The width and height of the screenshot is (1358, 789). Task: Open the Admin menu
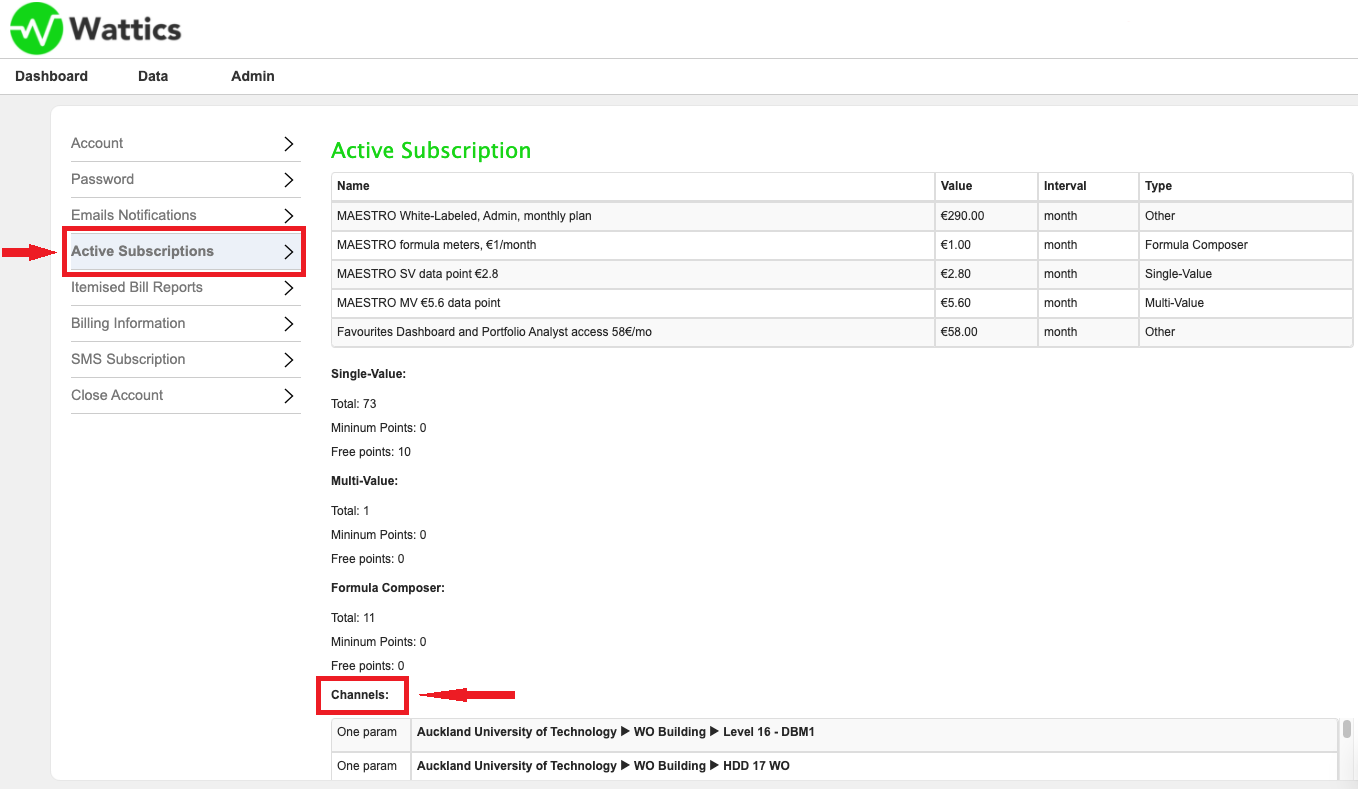[253, 76]
